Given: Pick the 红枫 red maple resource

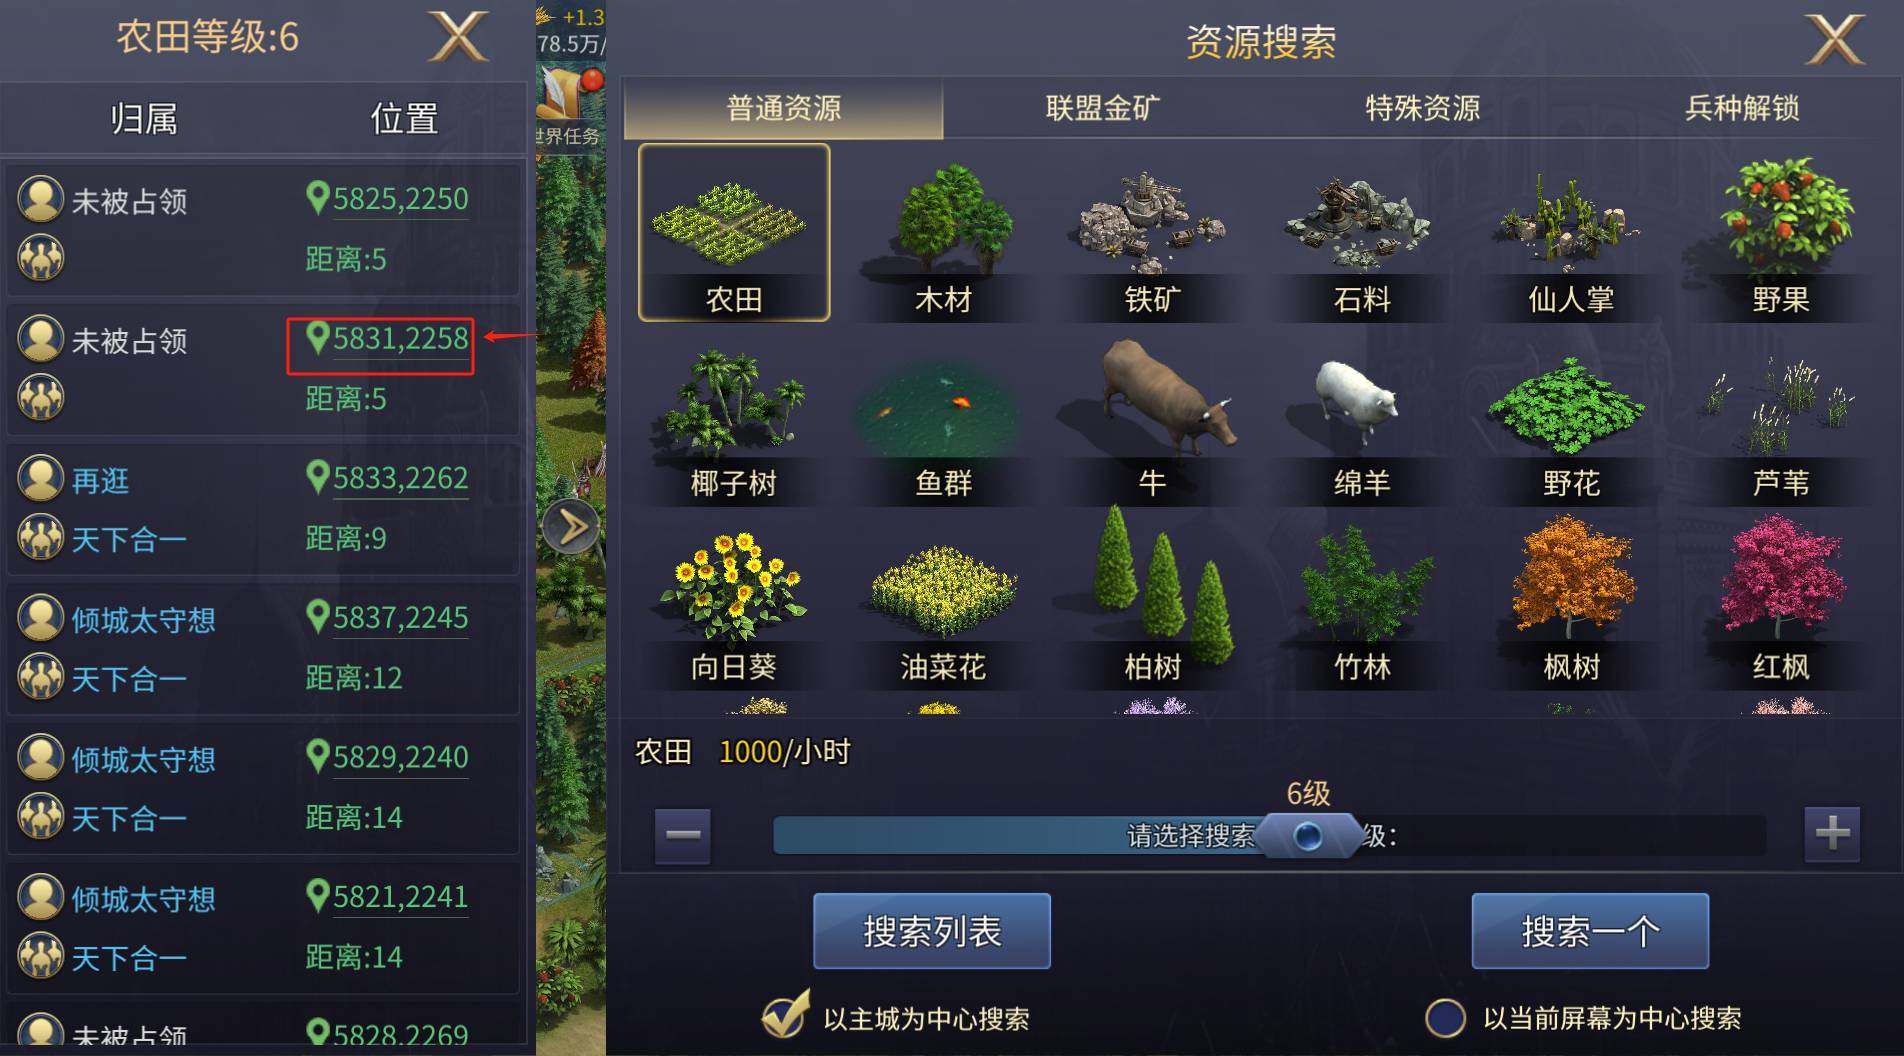Looking at the screenshot, I should click(x=1780, y=603).
